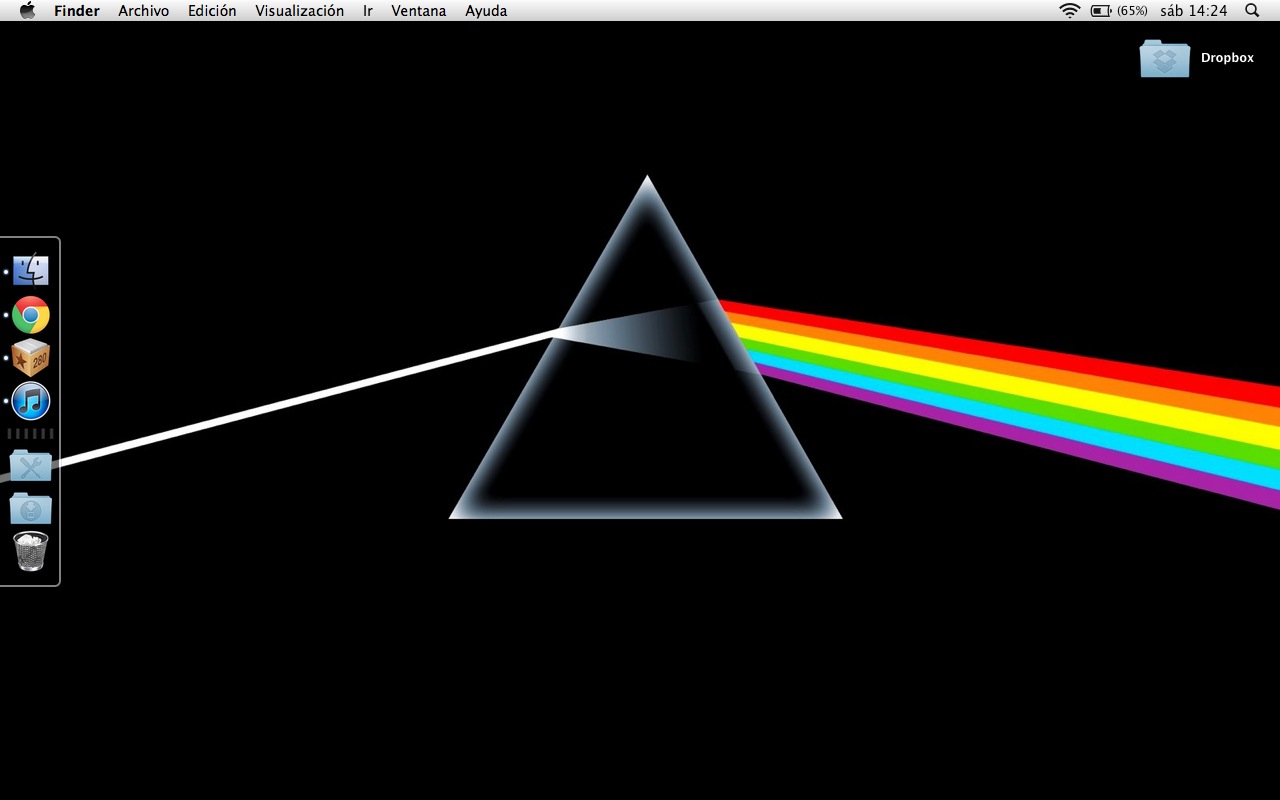Open the Ventana menu
Image resolution: width=1280 pixels, height=800 pixels.
pos(419,11)
